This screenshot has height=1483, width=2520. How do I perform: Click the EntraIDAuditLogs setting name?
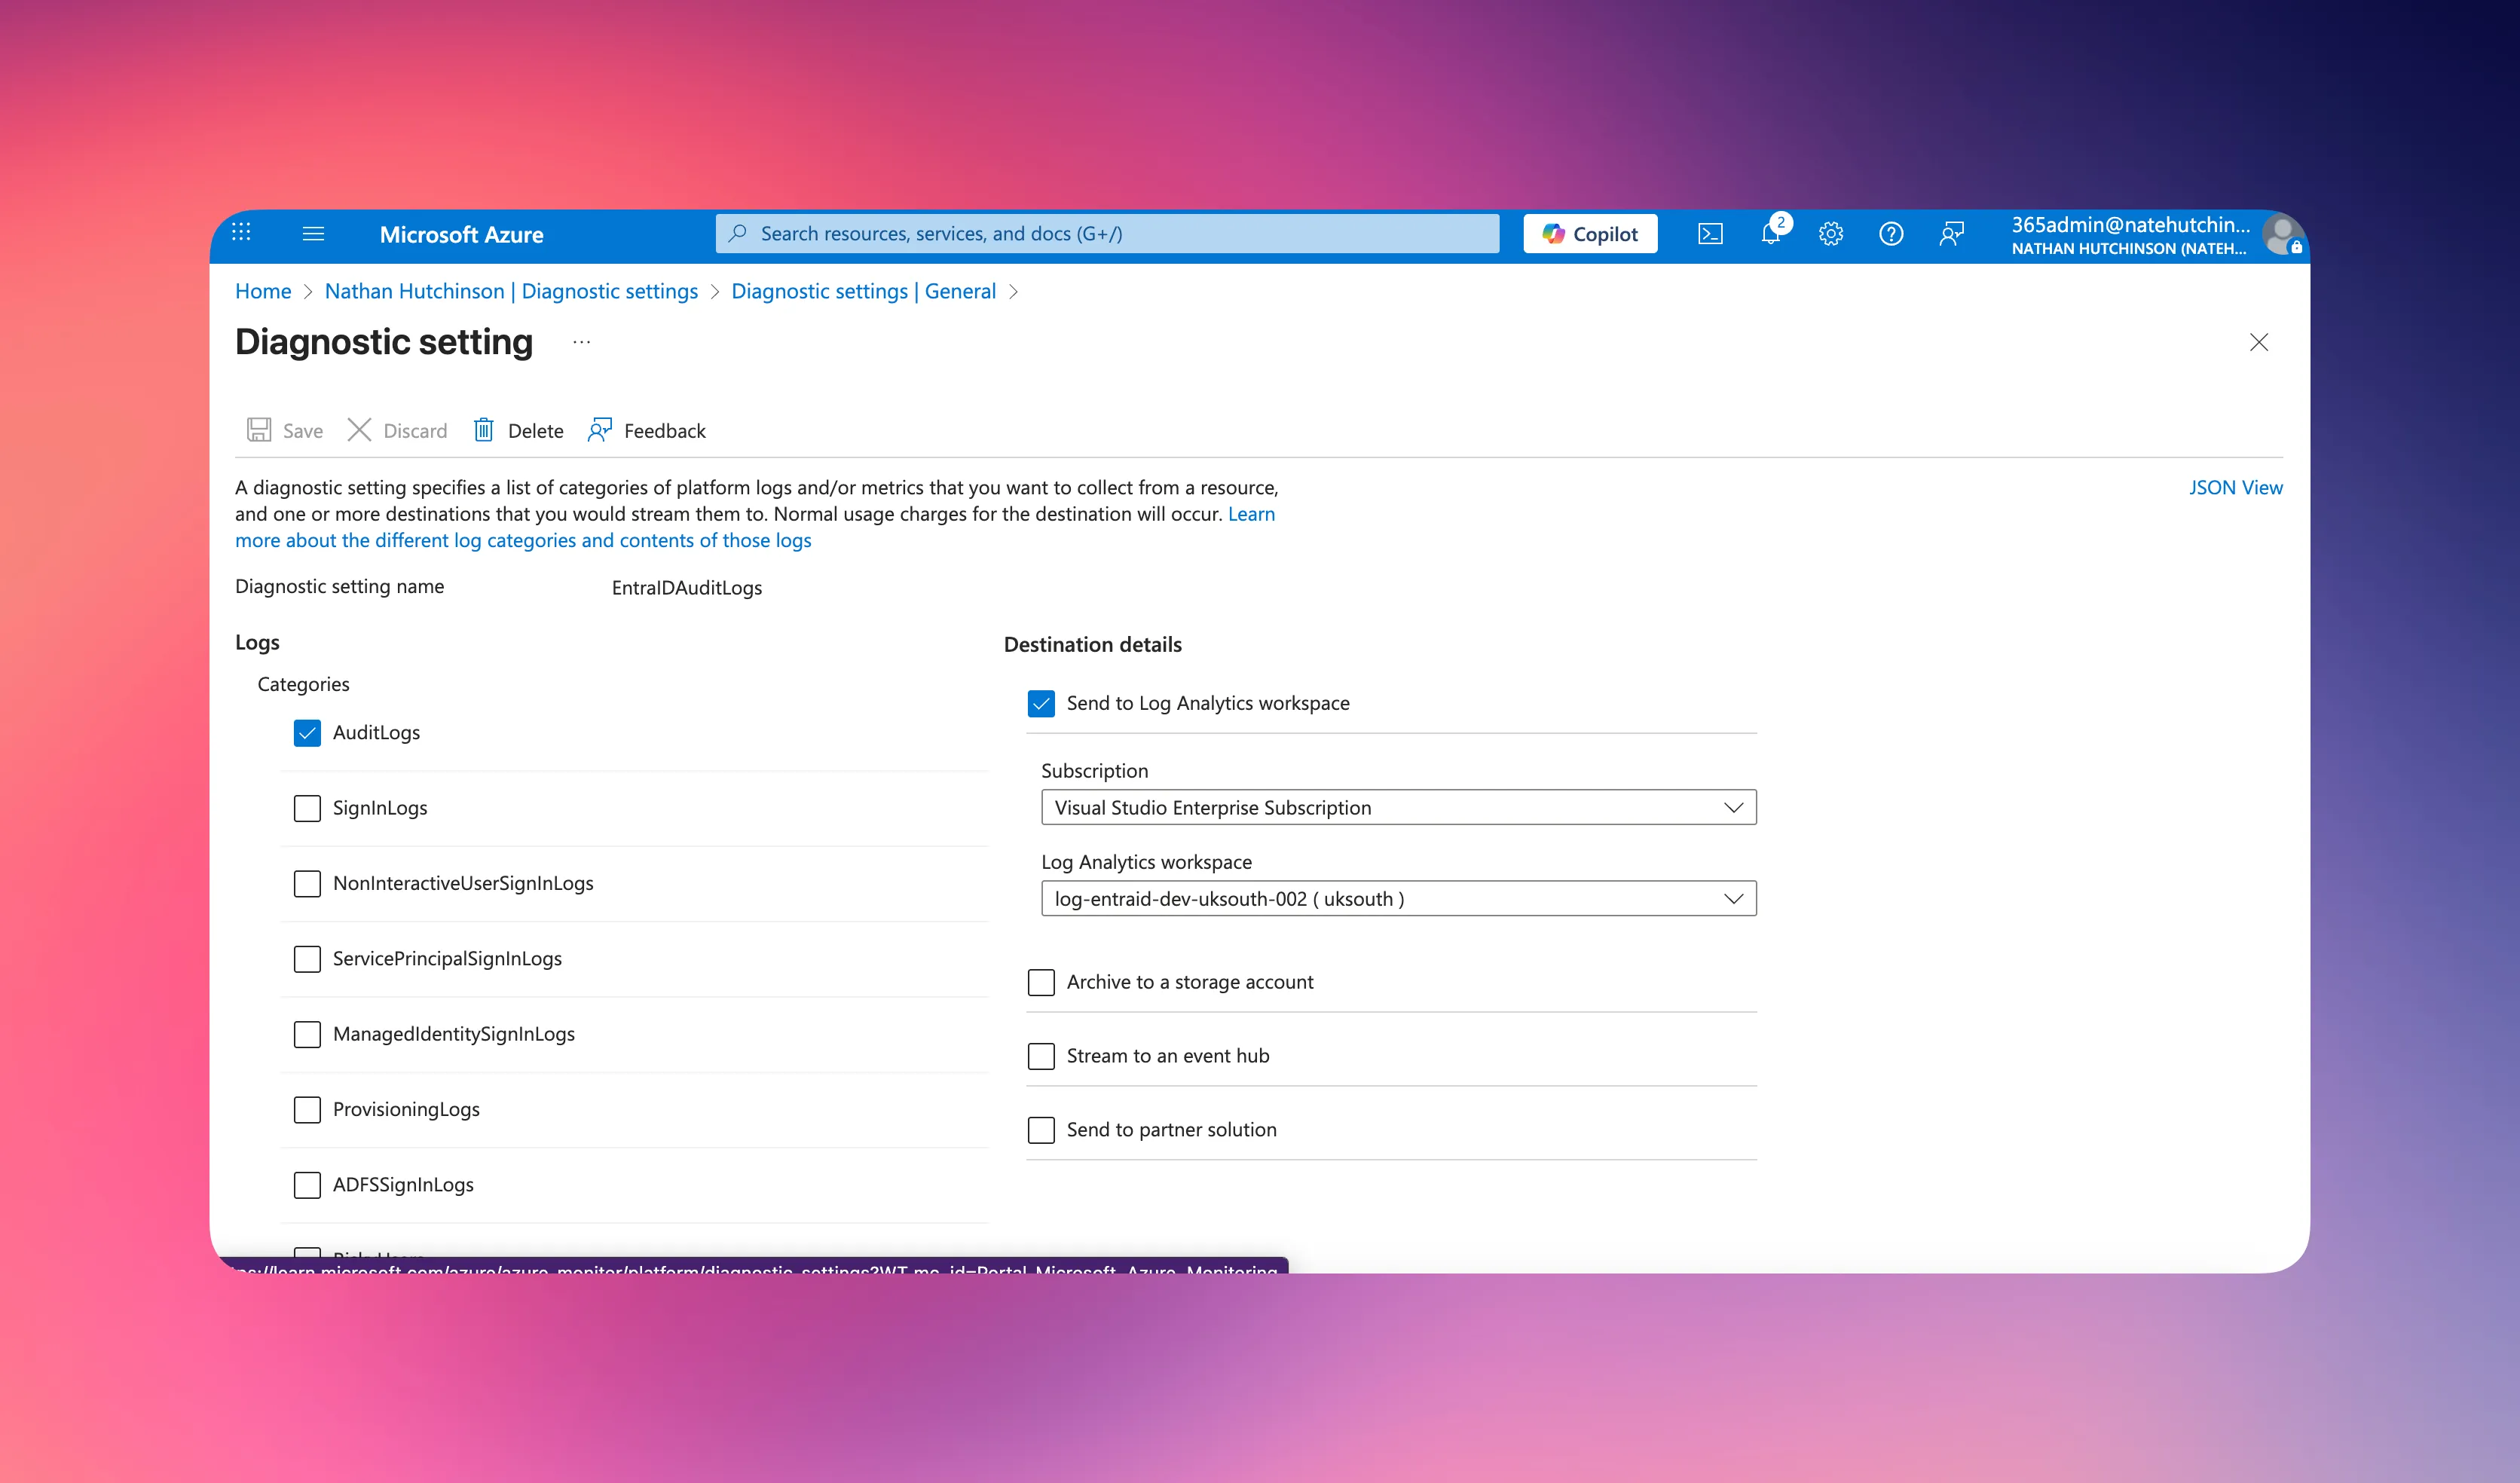687,588
